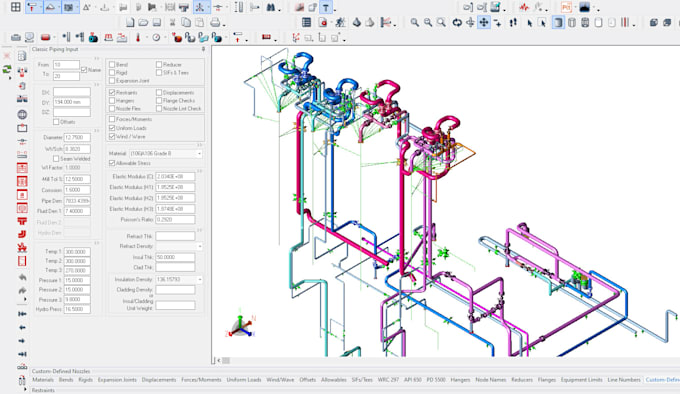Click the large text T icon
680x394 pixels.
326,7
